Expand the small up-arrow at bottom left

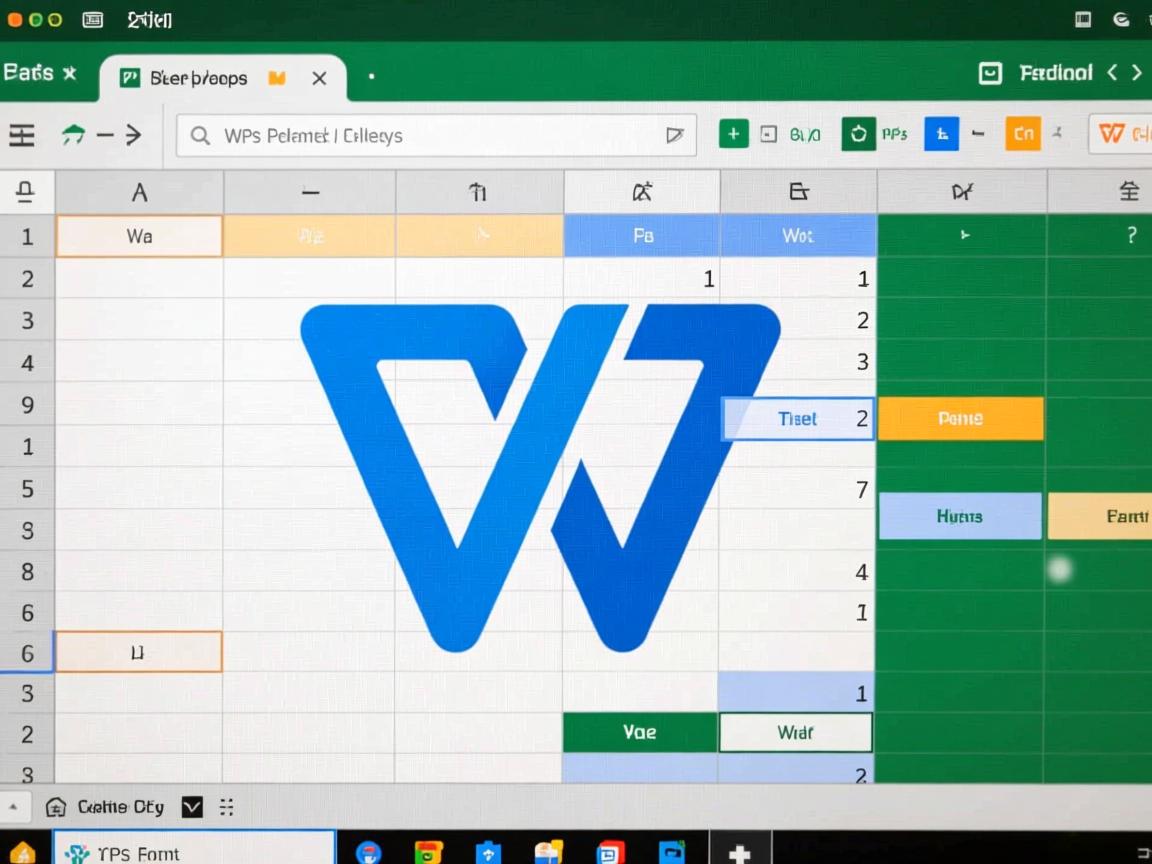(x=14, y=807)
